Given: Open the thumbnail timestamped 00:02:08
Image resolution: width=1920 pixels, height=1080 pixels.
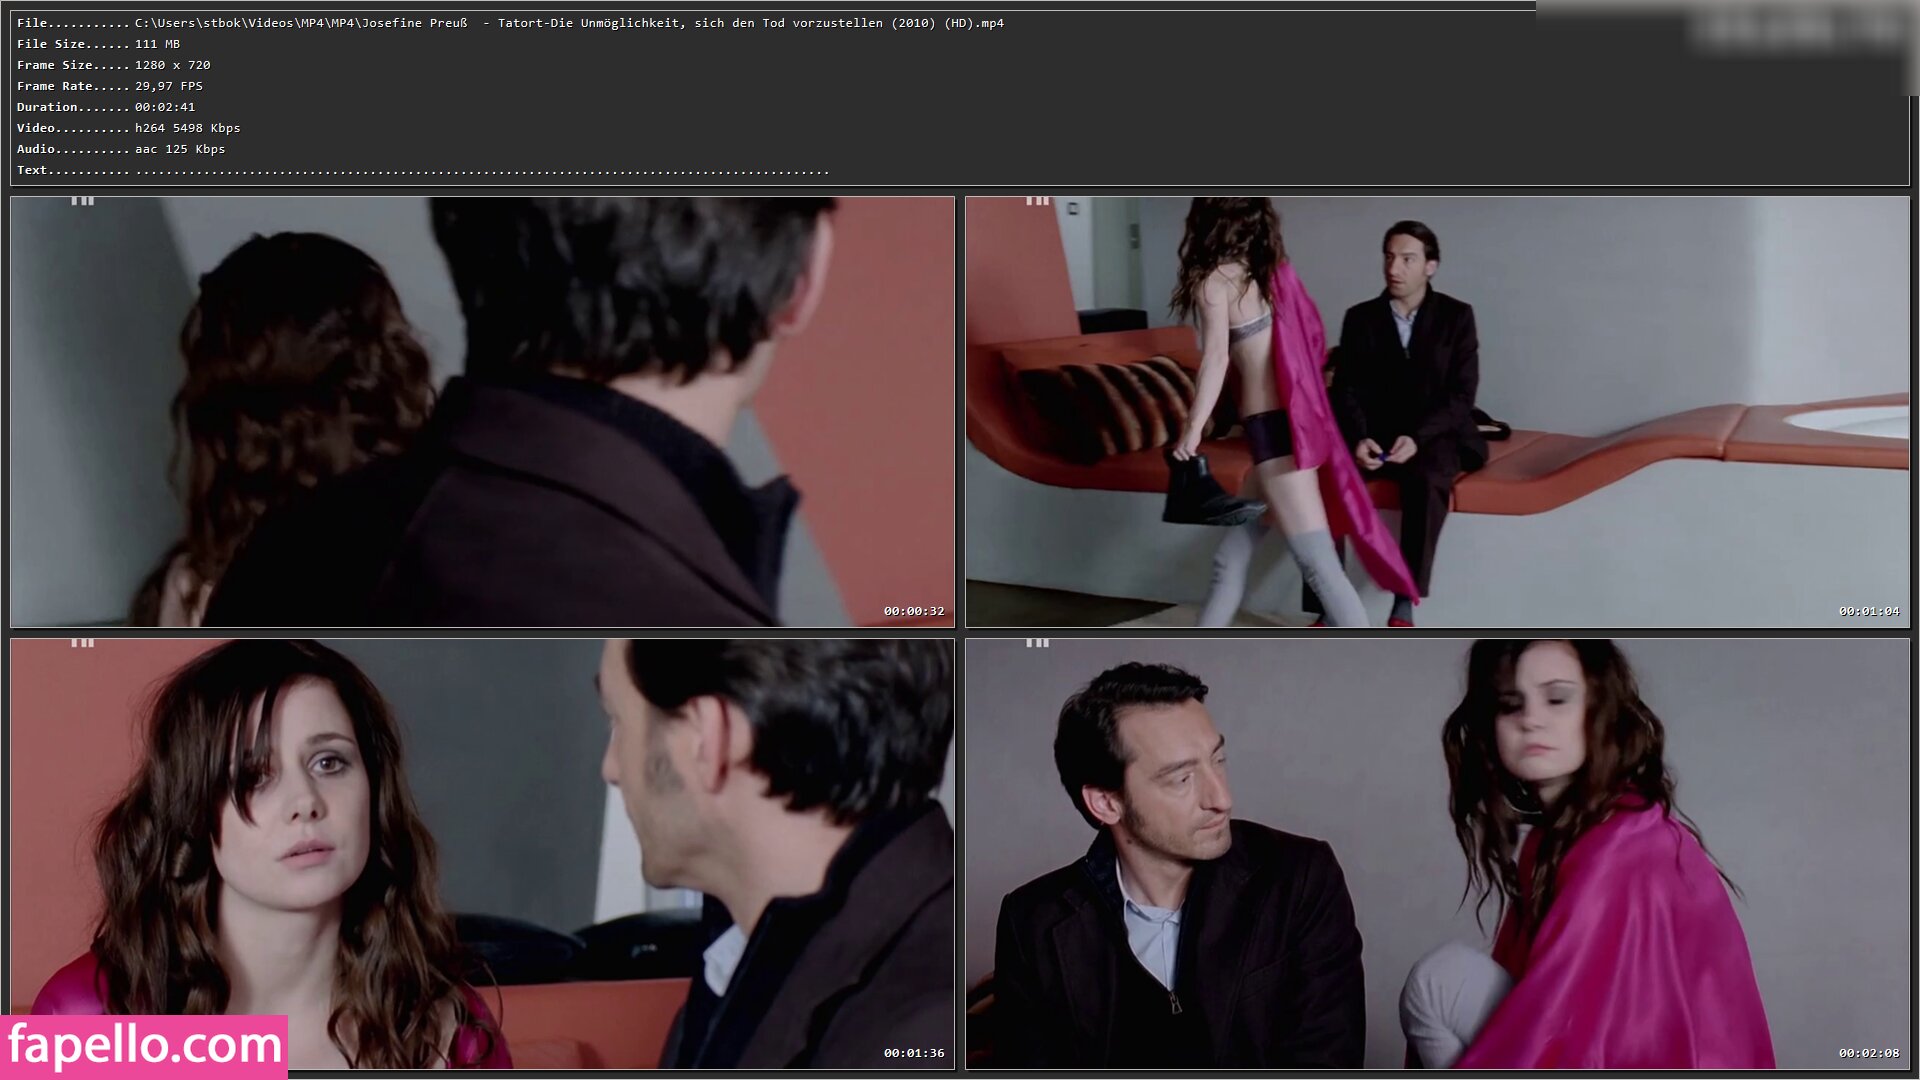Looking at the screenshot, I should click(x=1437, y=854).
